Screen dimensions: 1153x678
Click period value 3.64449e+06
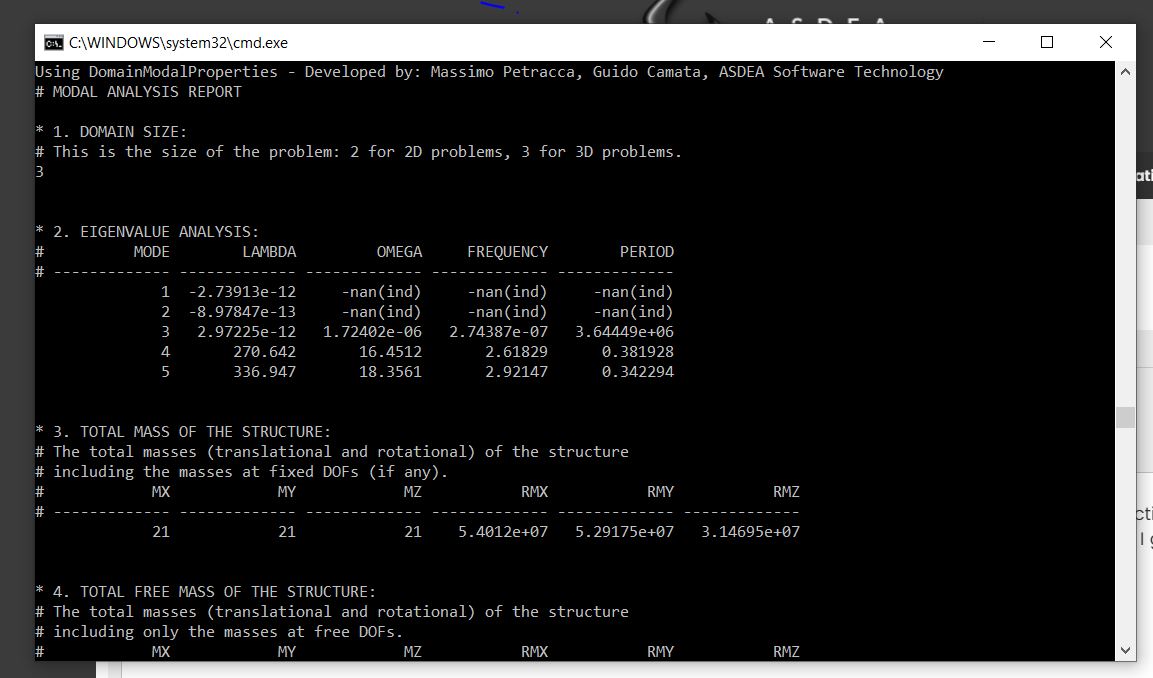624,332
